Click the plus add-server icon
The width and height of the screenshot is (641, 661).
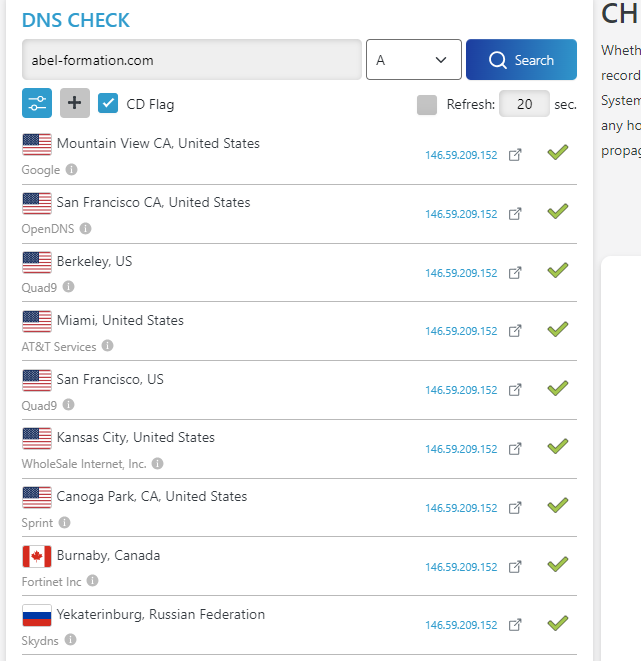tap(75, 103)
